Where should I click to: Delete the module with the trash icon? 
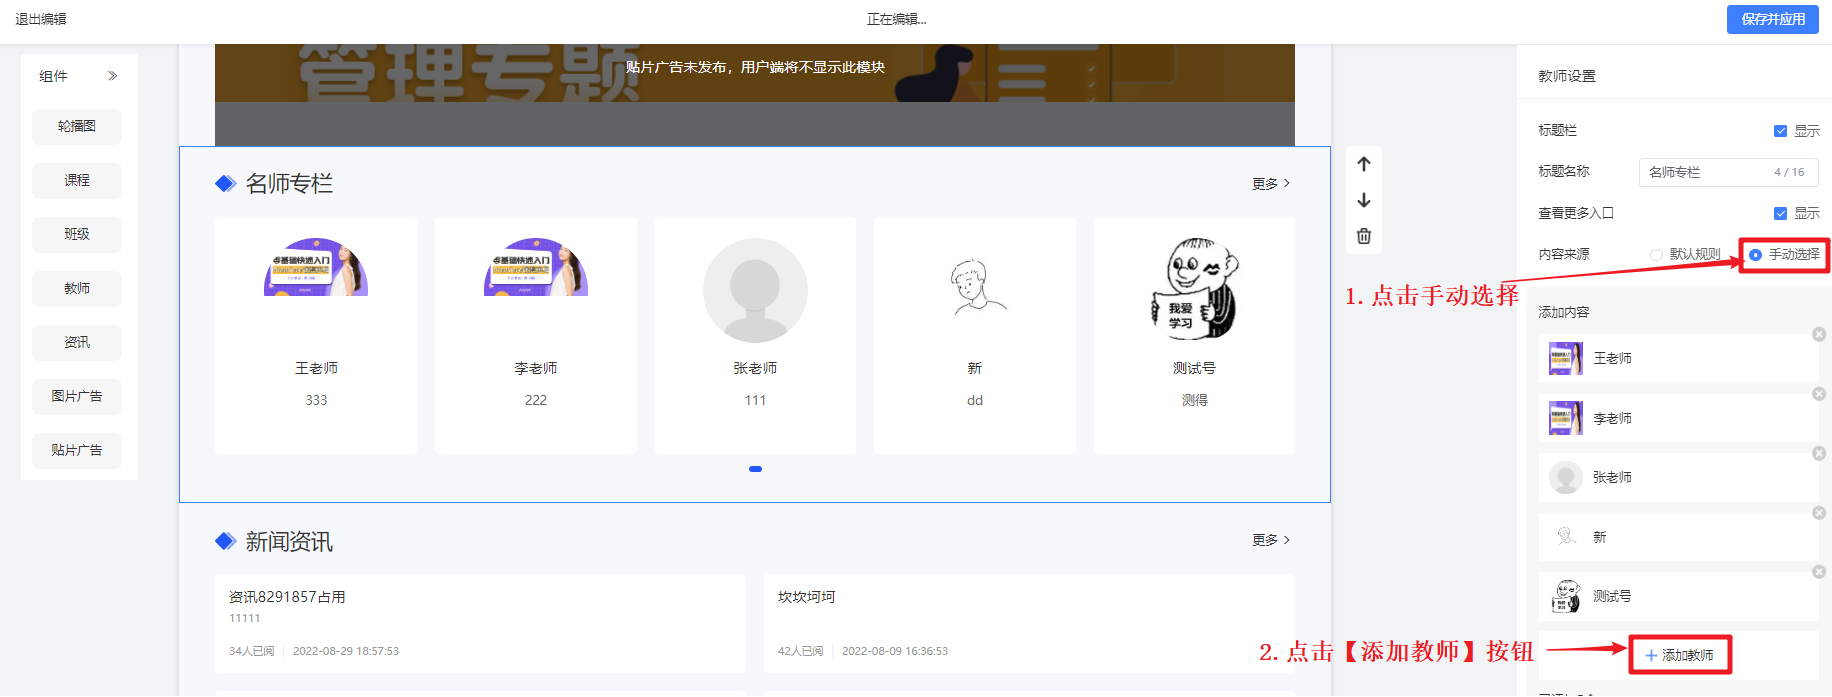(x=1364, y=236)
